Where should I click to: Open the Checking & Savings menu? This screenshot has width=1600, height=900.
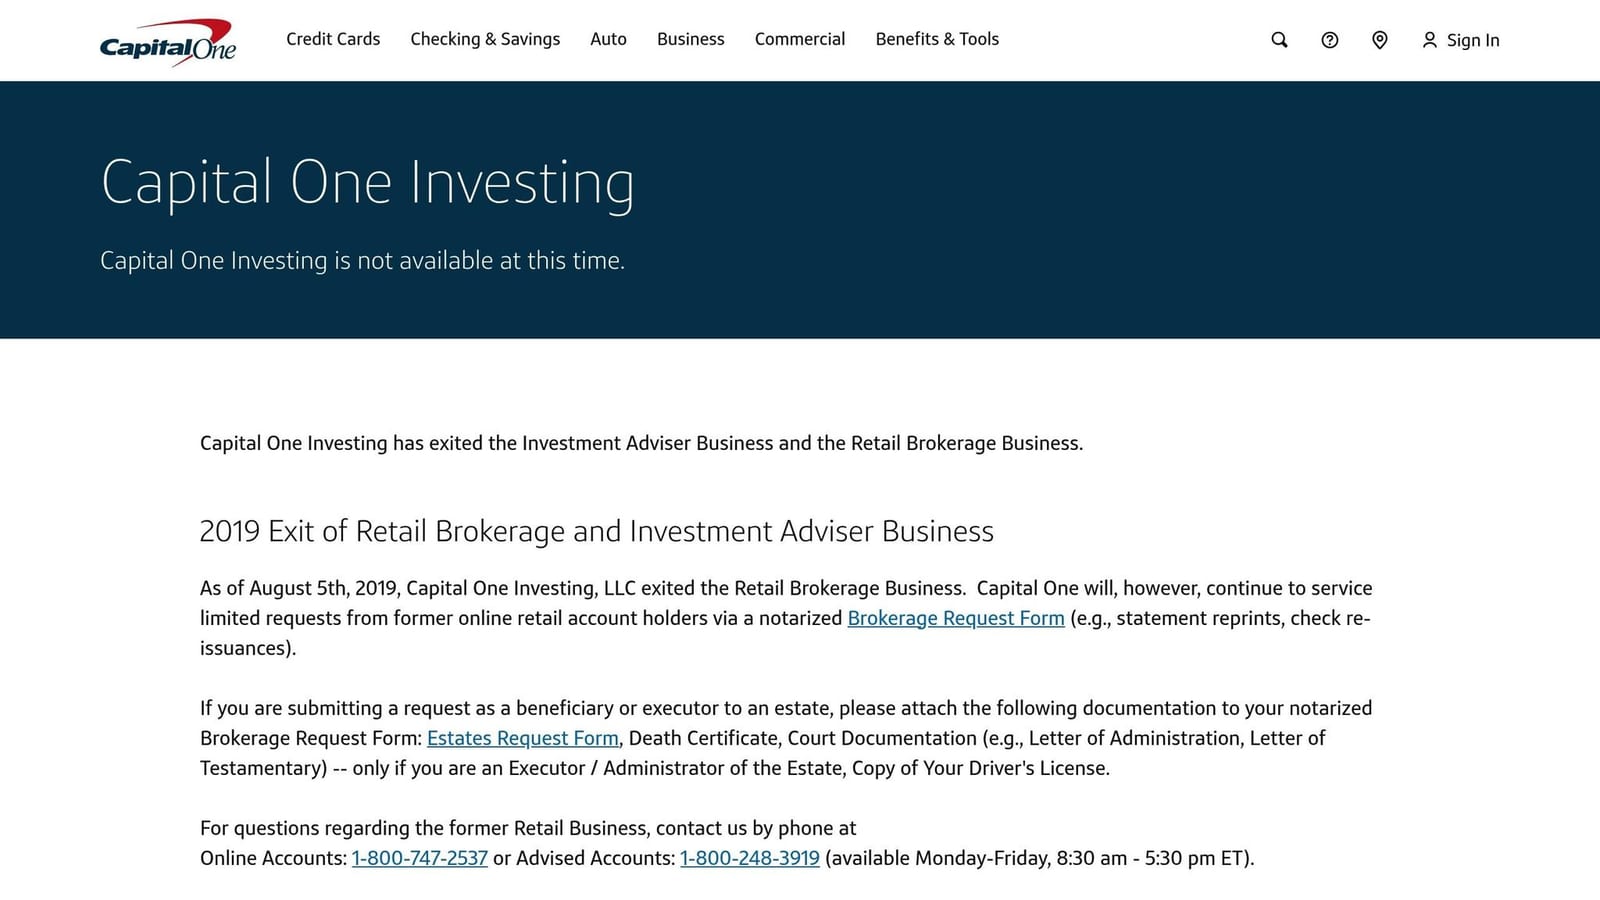coord(485,39)
